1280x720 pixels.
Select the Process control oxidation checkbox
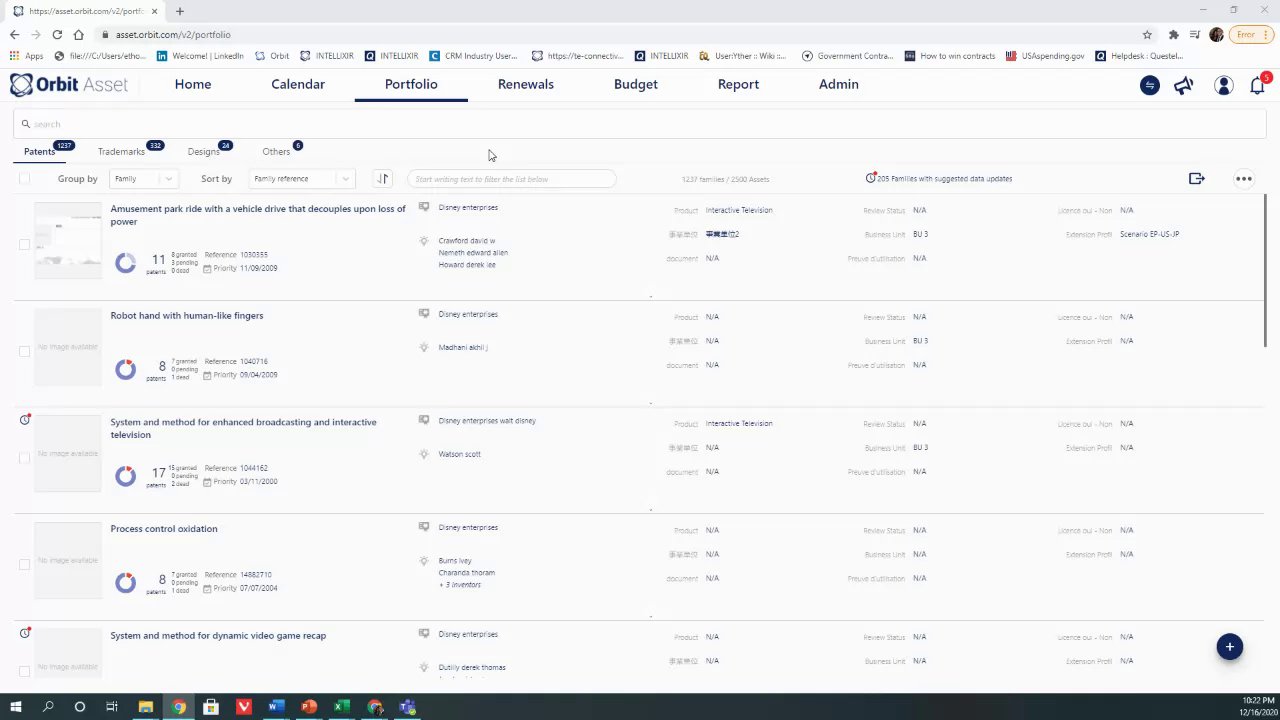tap(24, 564)
